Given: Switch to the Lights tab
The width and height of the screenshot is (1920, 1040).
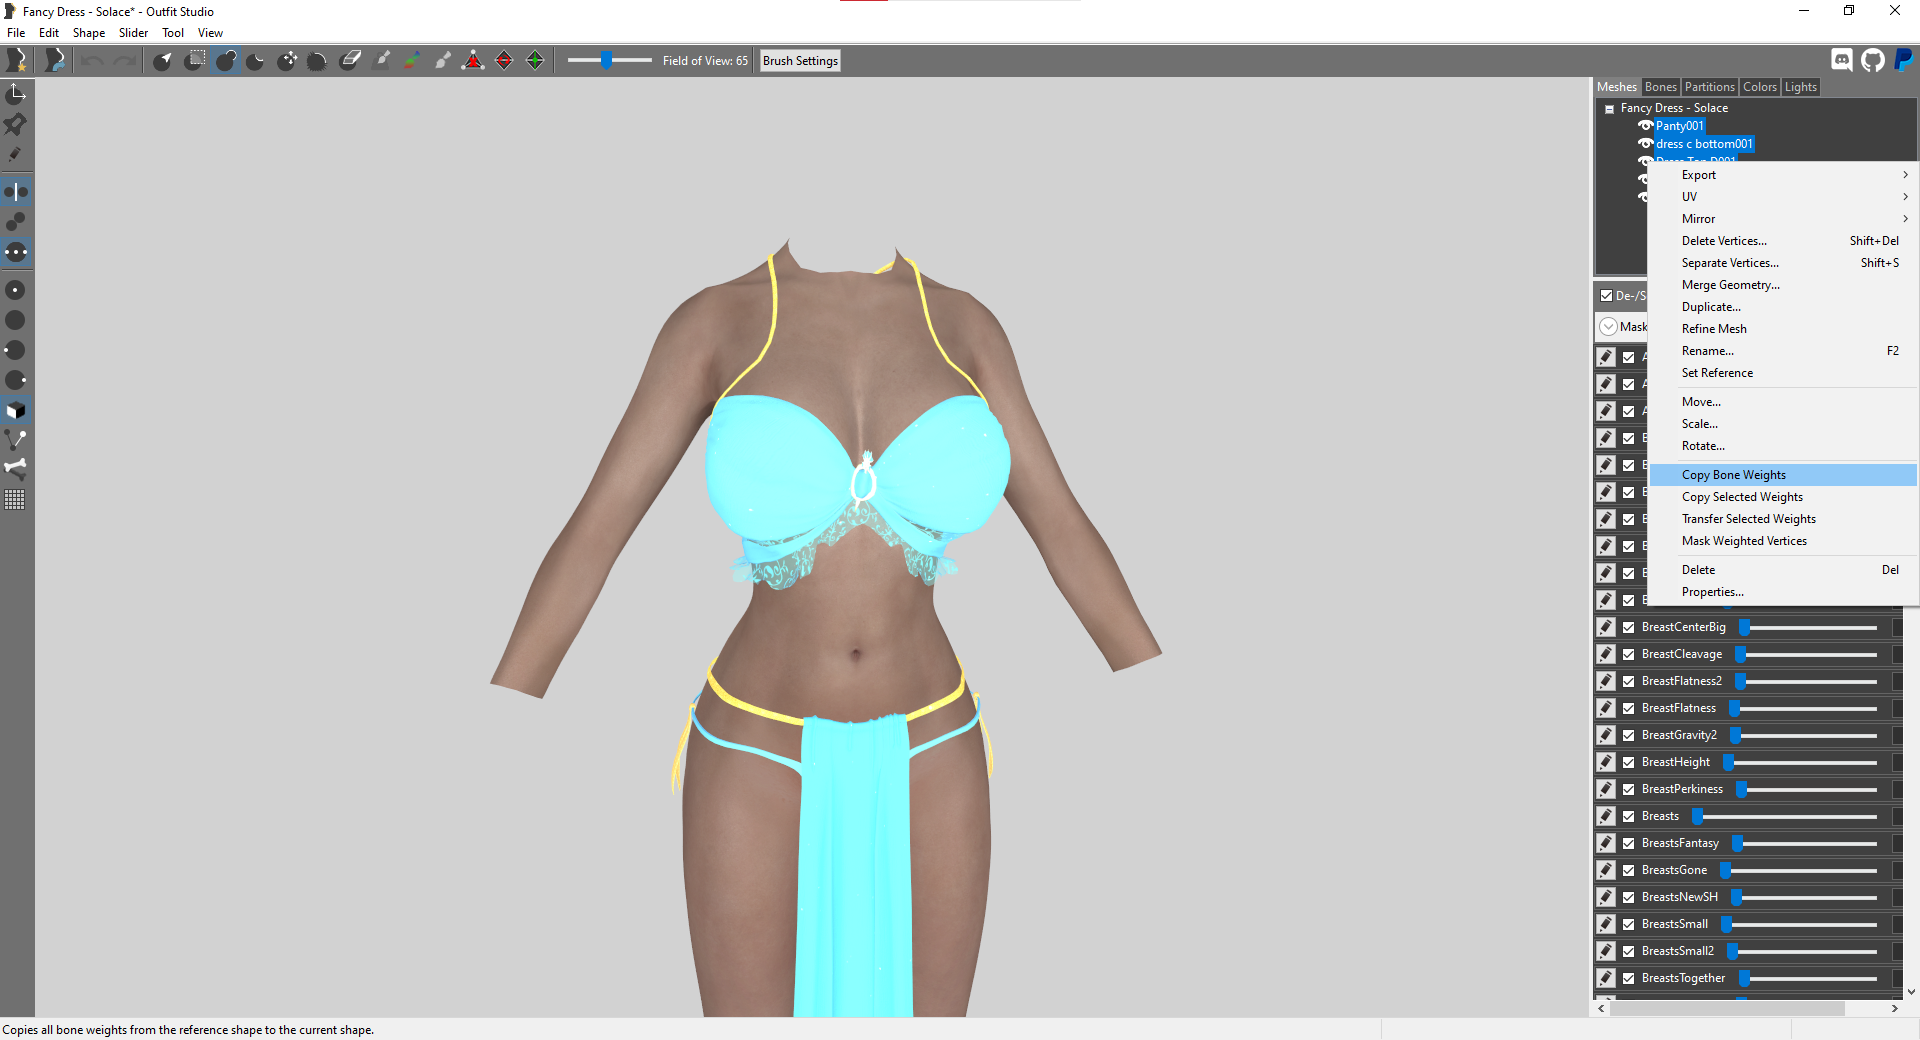Looking at the screenshot, I should click(1800, 87).
